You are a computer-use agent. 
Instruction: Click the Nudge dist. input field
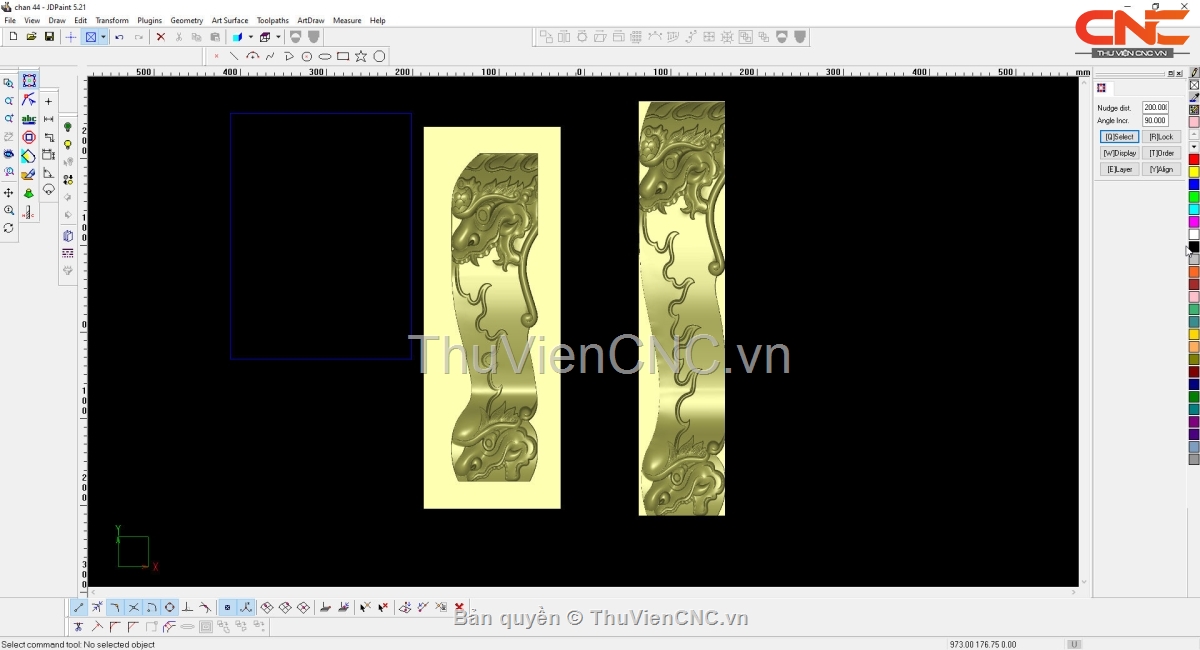[1155, 107]
